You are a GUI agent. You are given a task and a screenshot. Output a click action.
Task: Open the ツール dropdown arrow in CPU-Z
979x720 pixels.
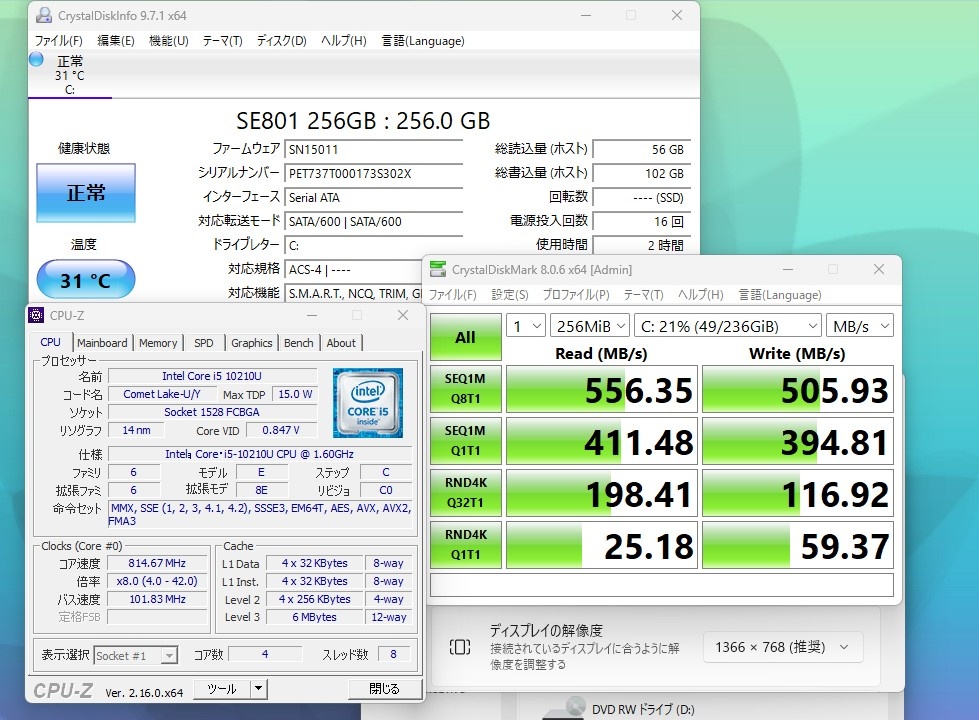(x=258, y=689)
